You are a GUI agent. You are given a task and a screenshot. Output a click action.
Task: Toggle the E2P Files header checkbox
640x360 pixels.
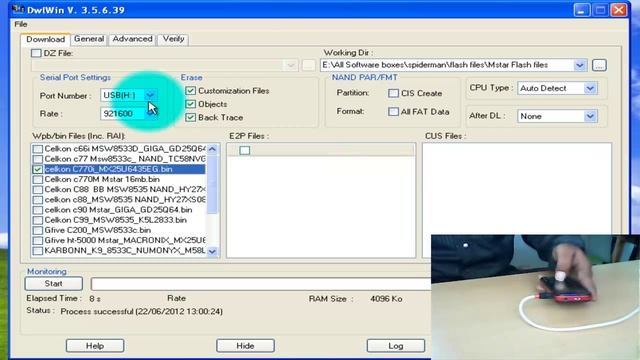244,151
